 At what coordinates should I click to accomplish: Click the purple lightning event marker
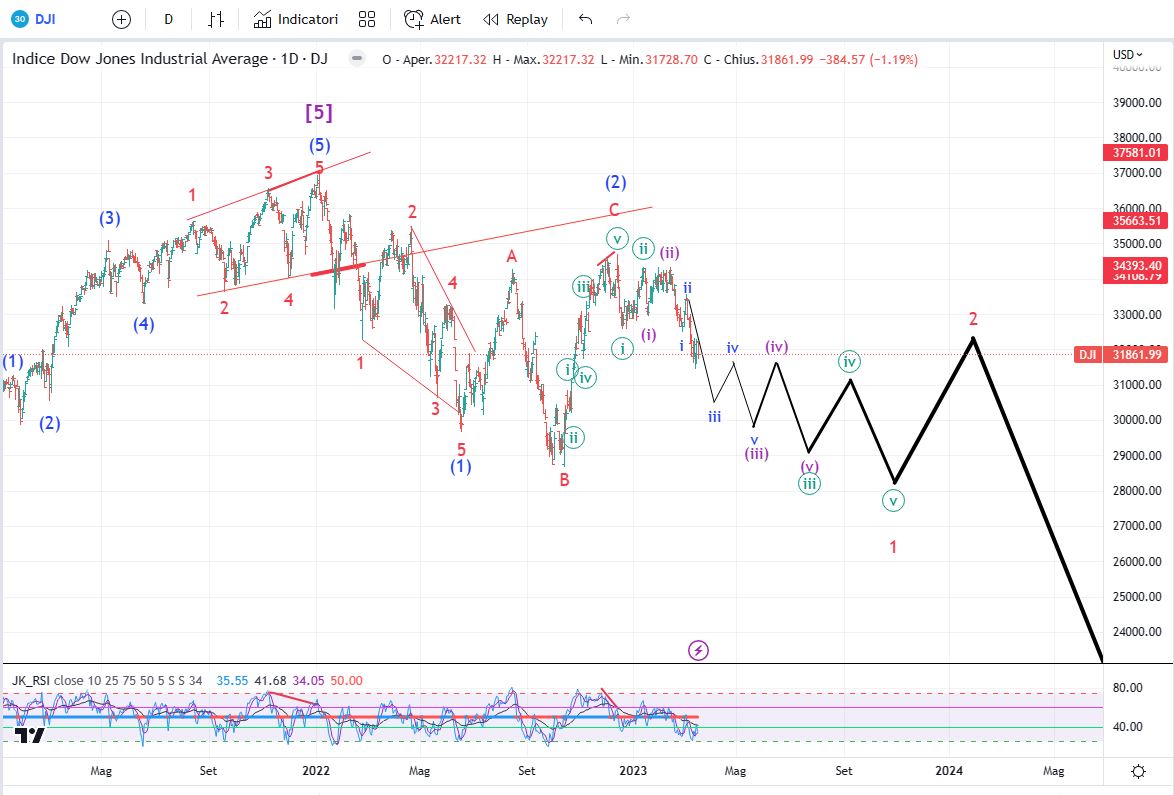(698, 651)
